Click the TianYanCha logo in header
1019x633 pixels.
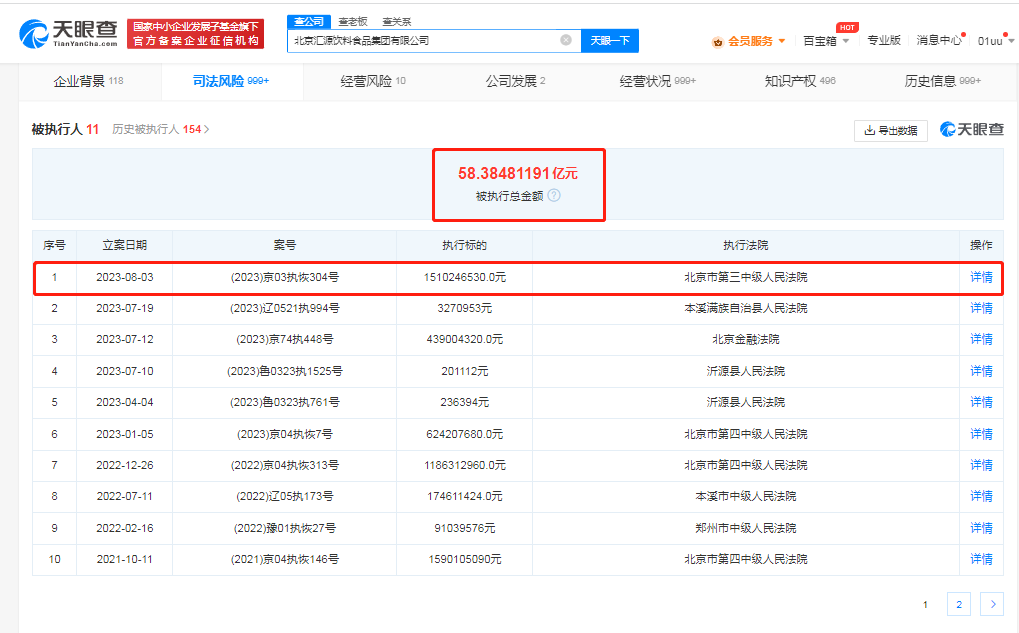[x=68, y=34]
